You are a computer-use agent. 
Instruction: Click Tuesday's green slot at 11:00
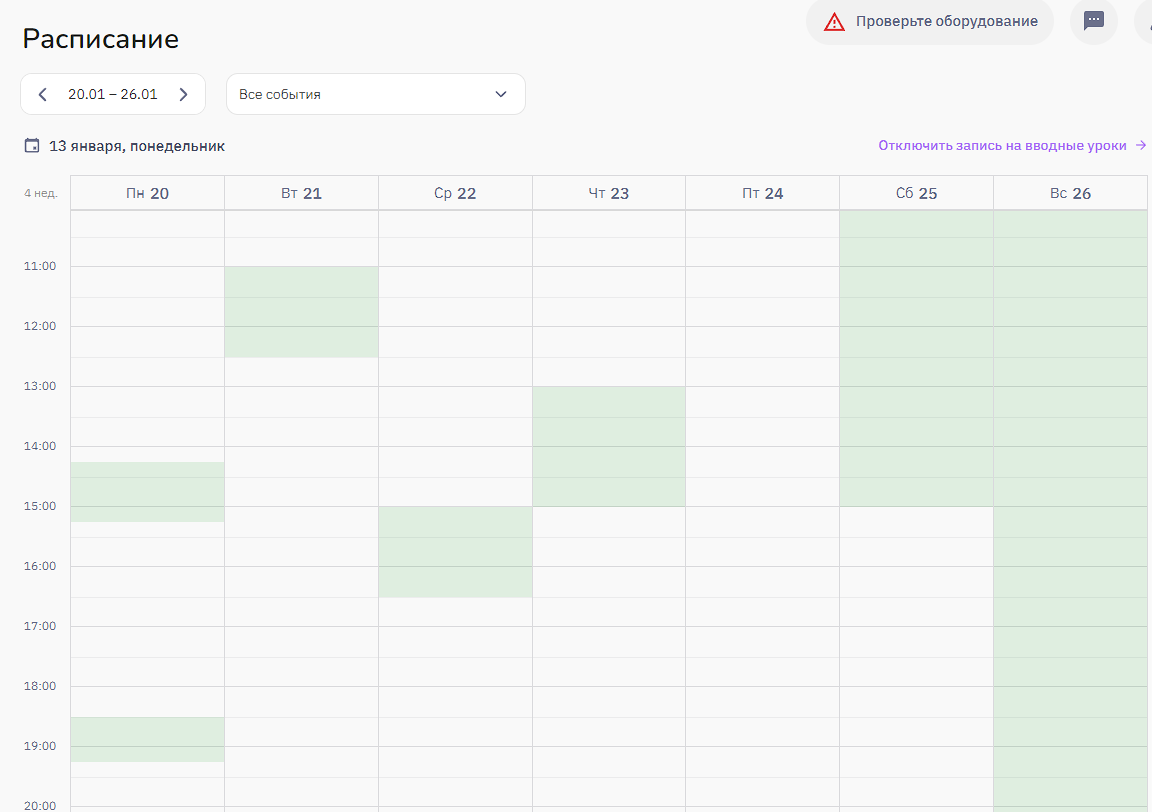(x=301, y=311)
